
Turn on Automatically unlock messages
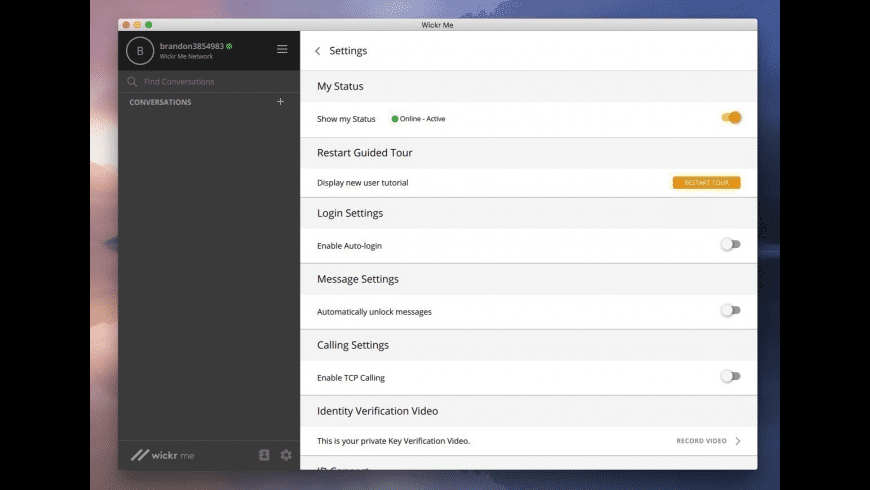731,310
